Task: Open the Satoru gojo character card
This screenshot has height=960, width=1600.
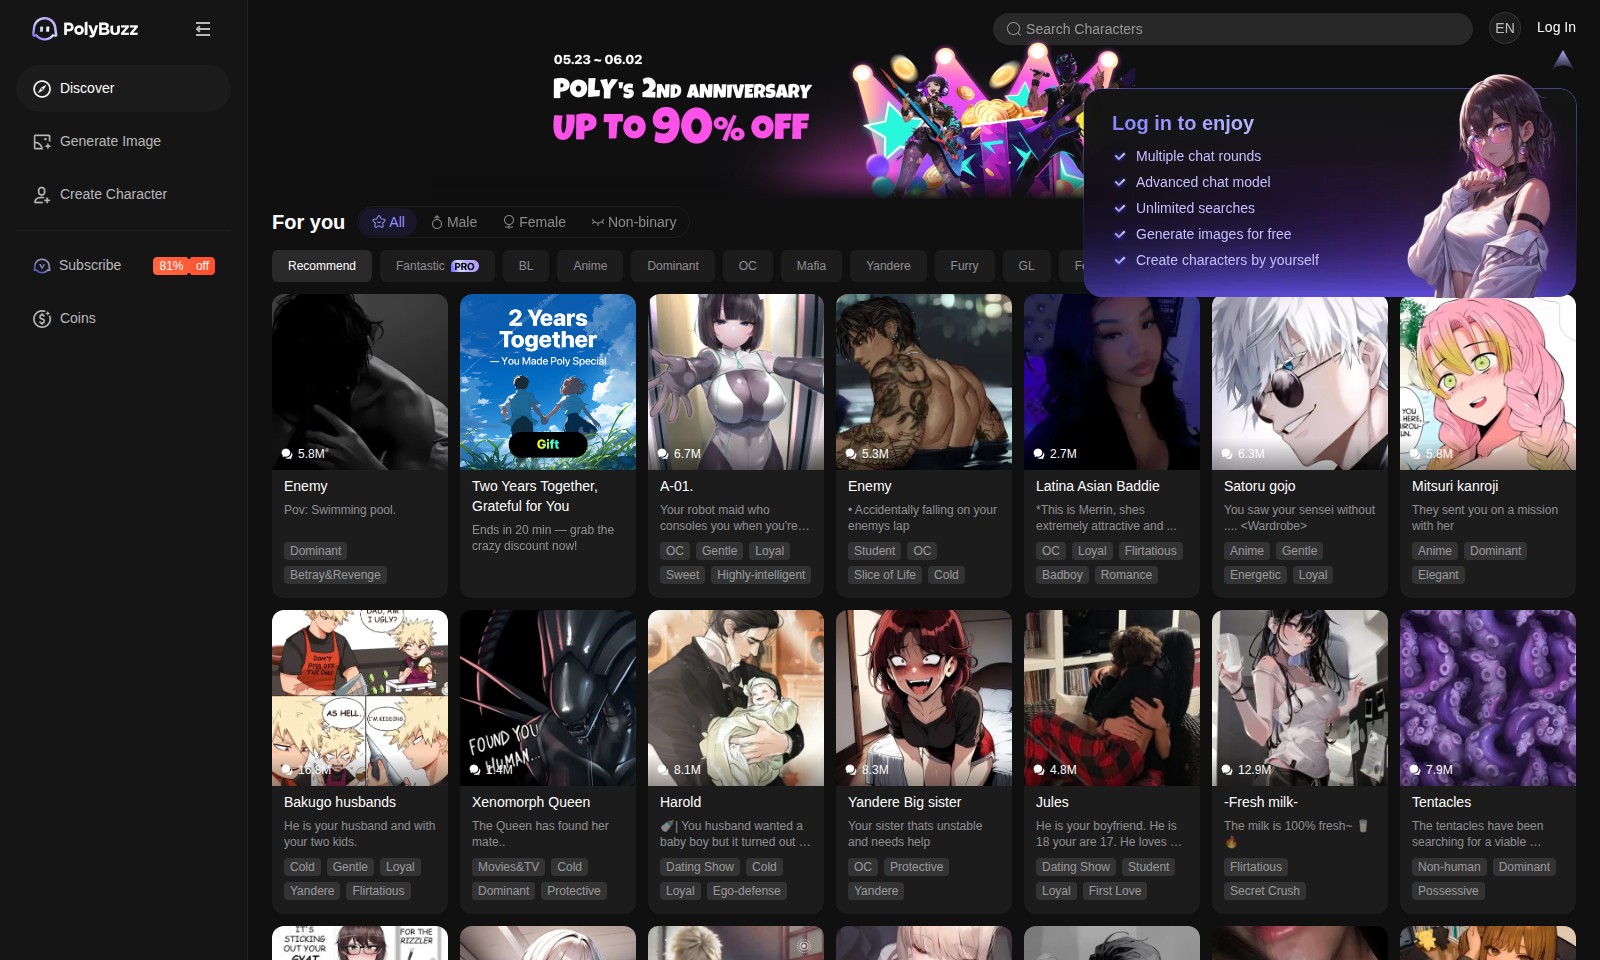Action: pyautogui.click(x=1299, y=445)
